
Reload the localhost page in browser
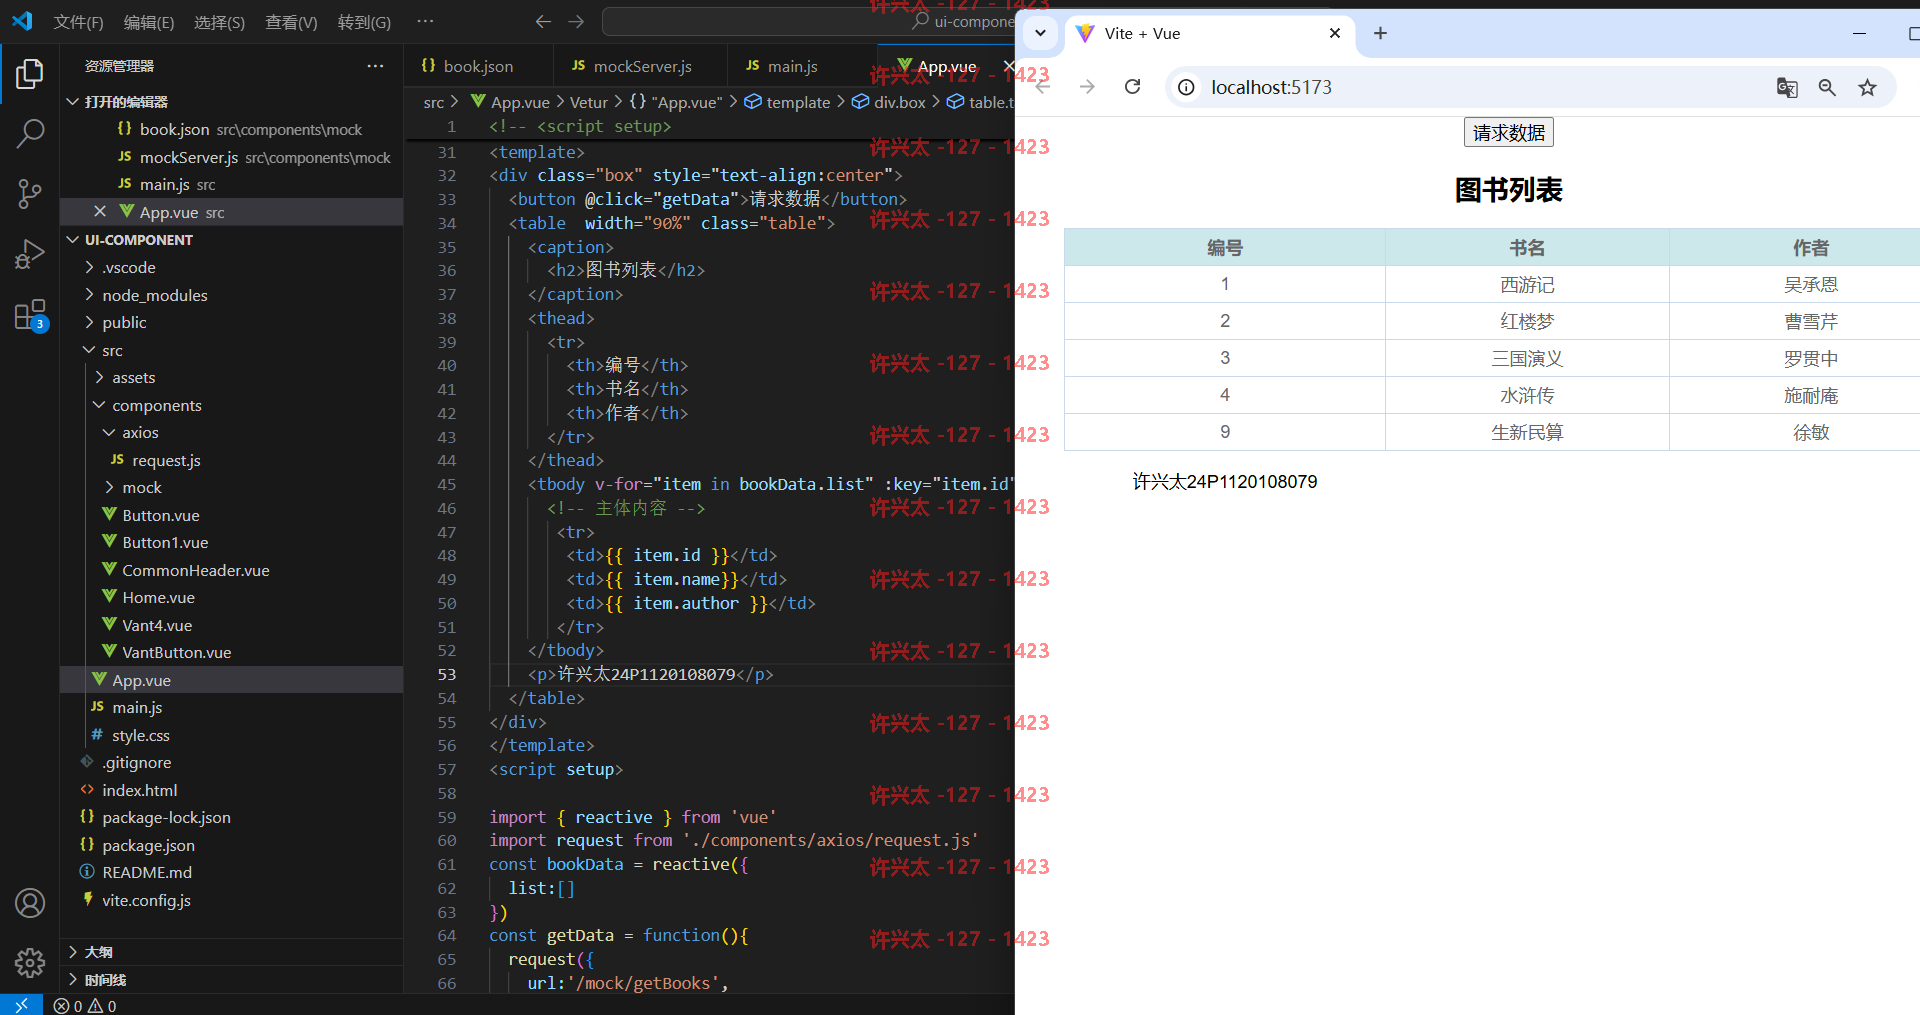coord(1132,87)
